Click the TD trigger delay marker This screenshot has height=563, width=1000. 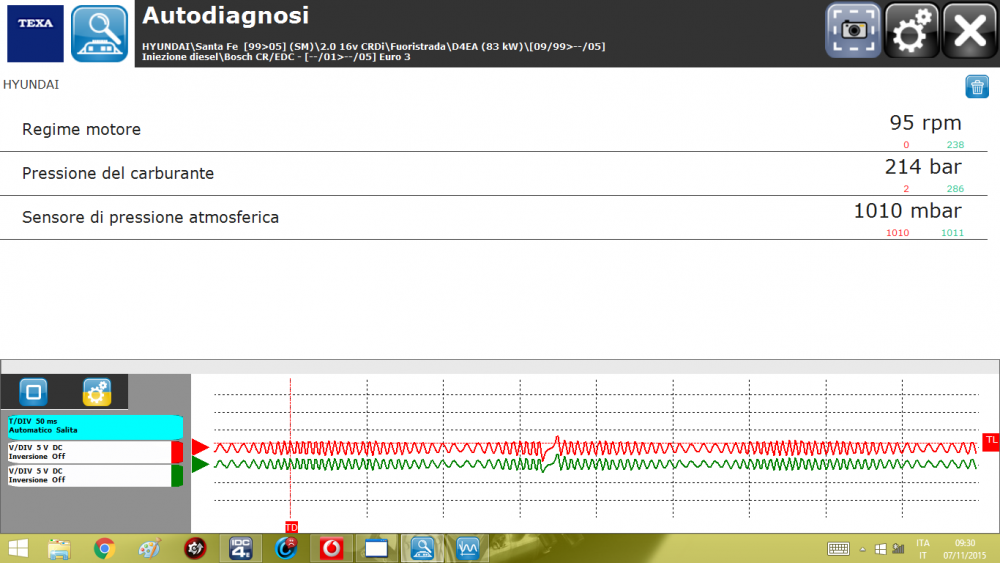(x=291, y=527)
